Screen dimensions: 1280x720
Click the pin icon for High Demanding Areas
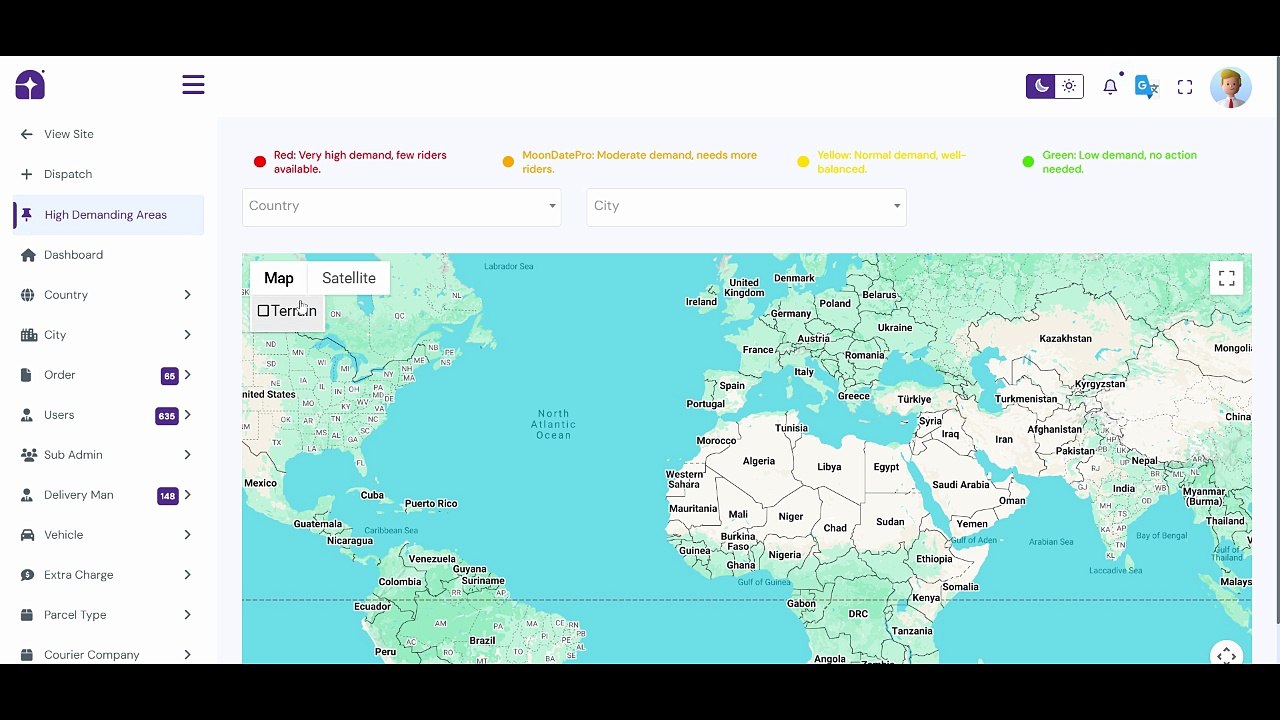click(27, 215)
